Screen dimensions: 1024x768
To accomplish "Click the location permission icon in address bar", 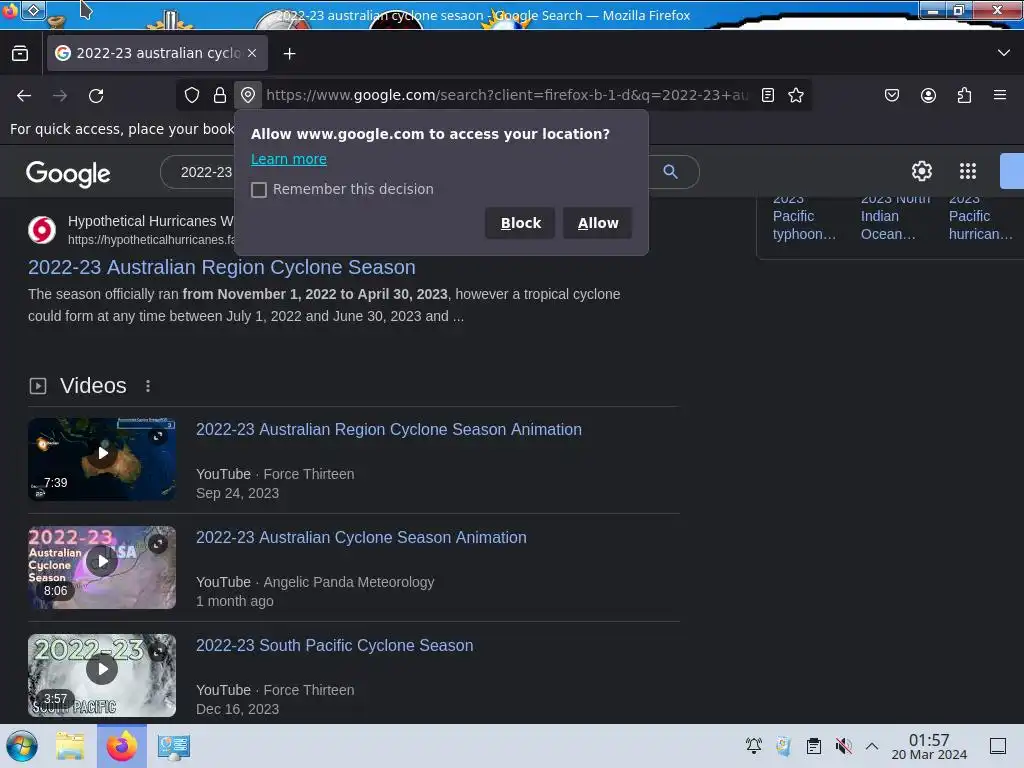I will click(x=248, y=95).
